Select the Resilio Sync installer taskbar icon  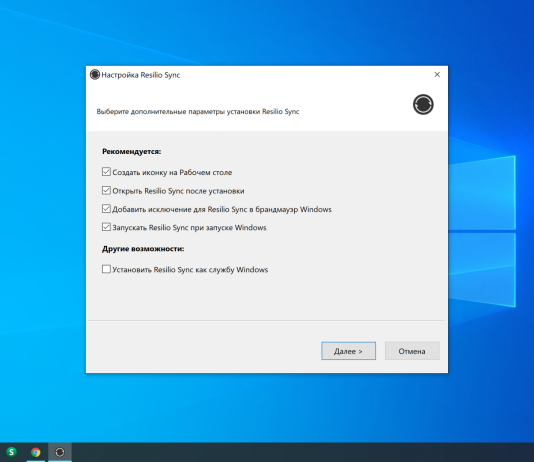[x=60, y=452]
